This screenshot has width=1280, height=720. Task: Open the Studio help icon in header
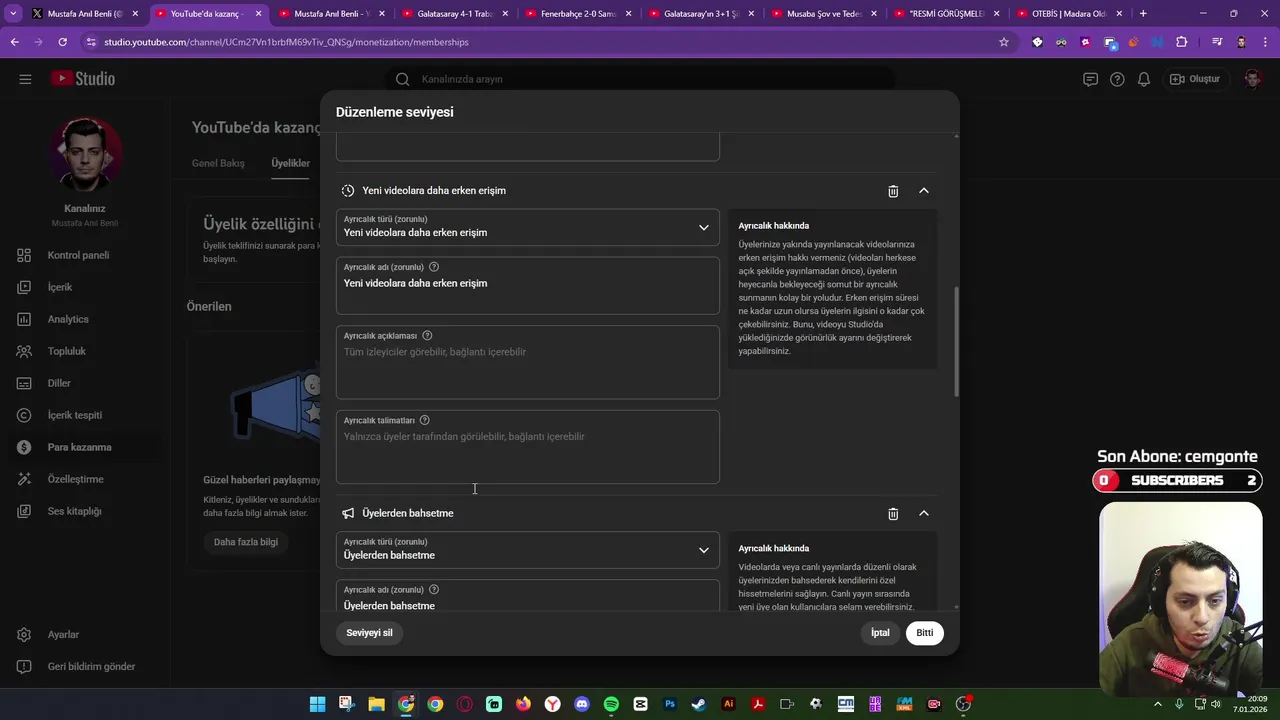[x=1117, y=79]
